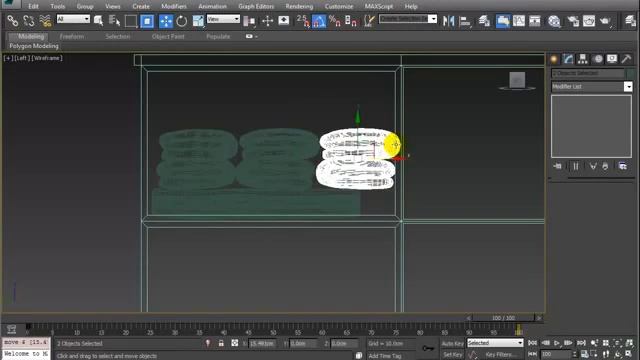Open the MAXScript menu
This screenshot has width=640, height=360.
tap(379, 7)
